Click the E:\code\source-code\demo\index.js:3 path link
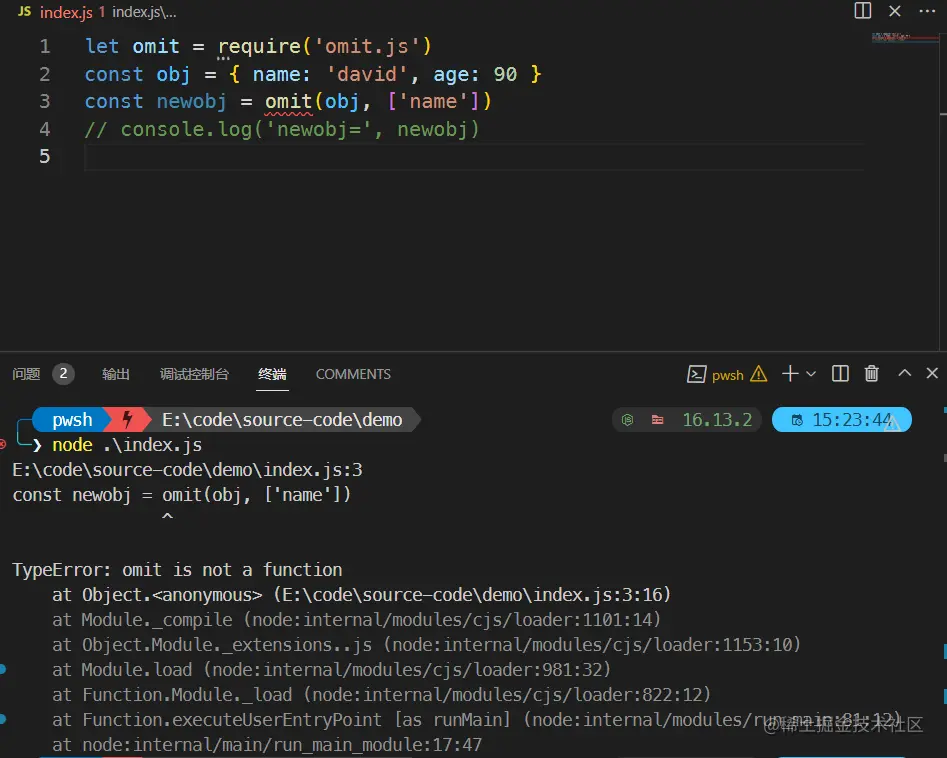947x758 pixels. click(x=187, y=470)
